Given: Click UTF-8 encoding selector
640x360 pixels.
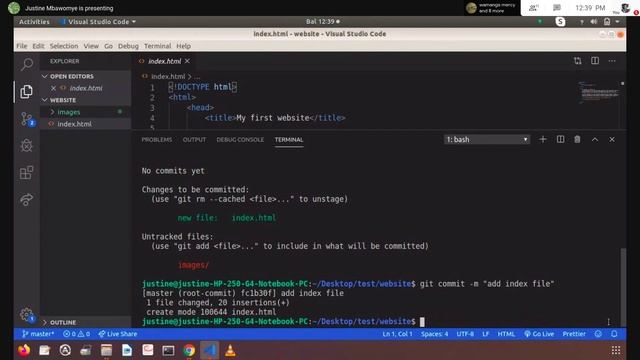Looking at the screenshot, I should 465,334.
